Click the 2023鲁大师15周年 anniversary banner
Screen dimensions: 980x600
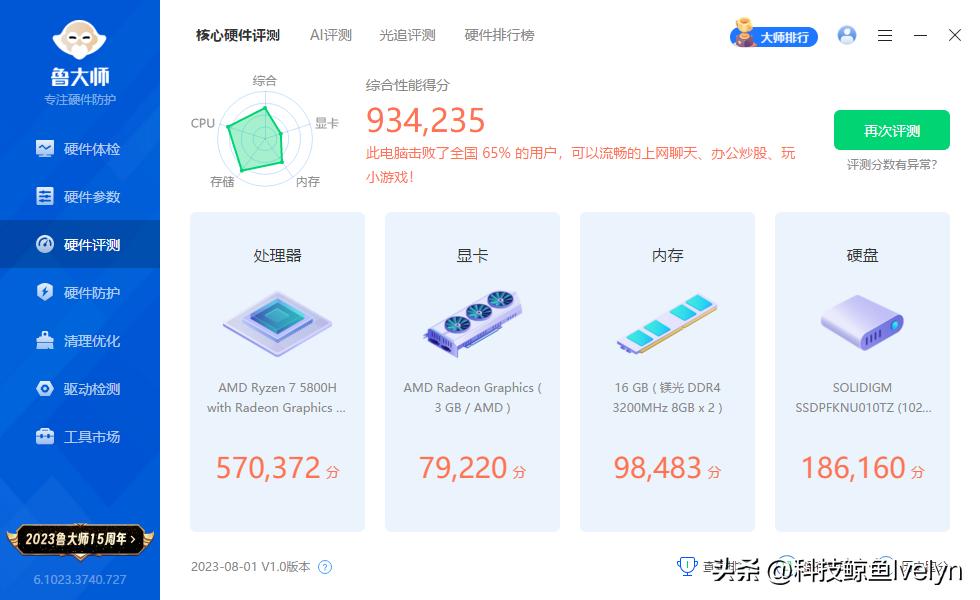(80, 539)
